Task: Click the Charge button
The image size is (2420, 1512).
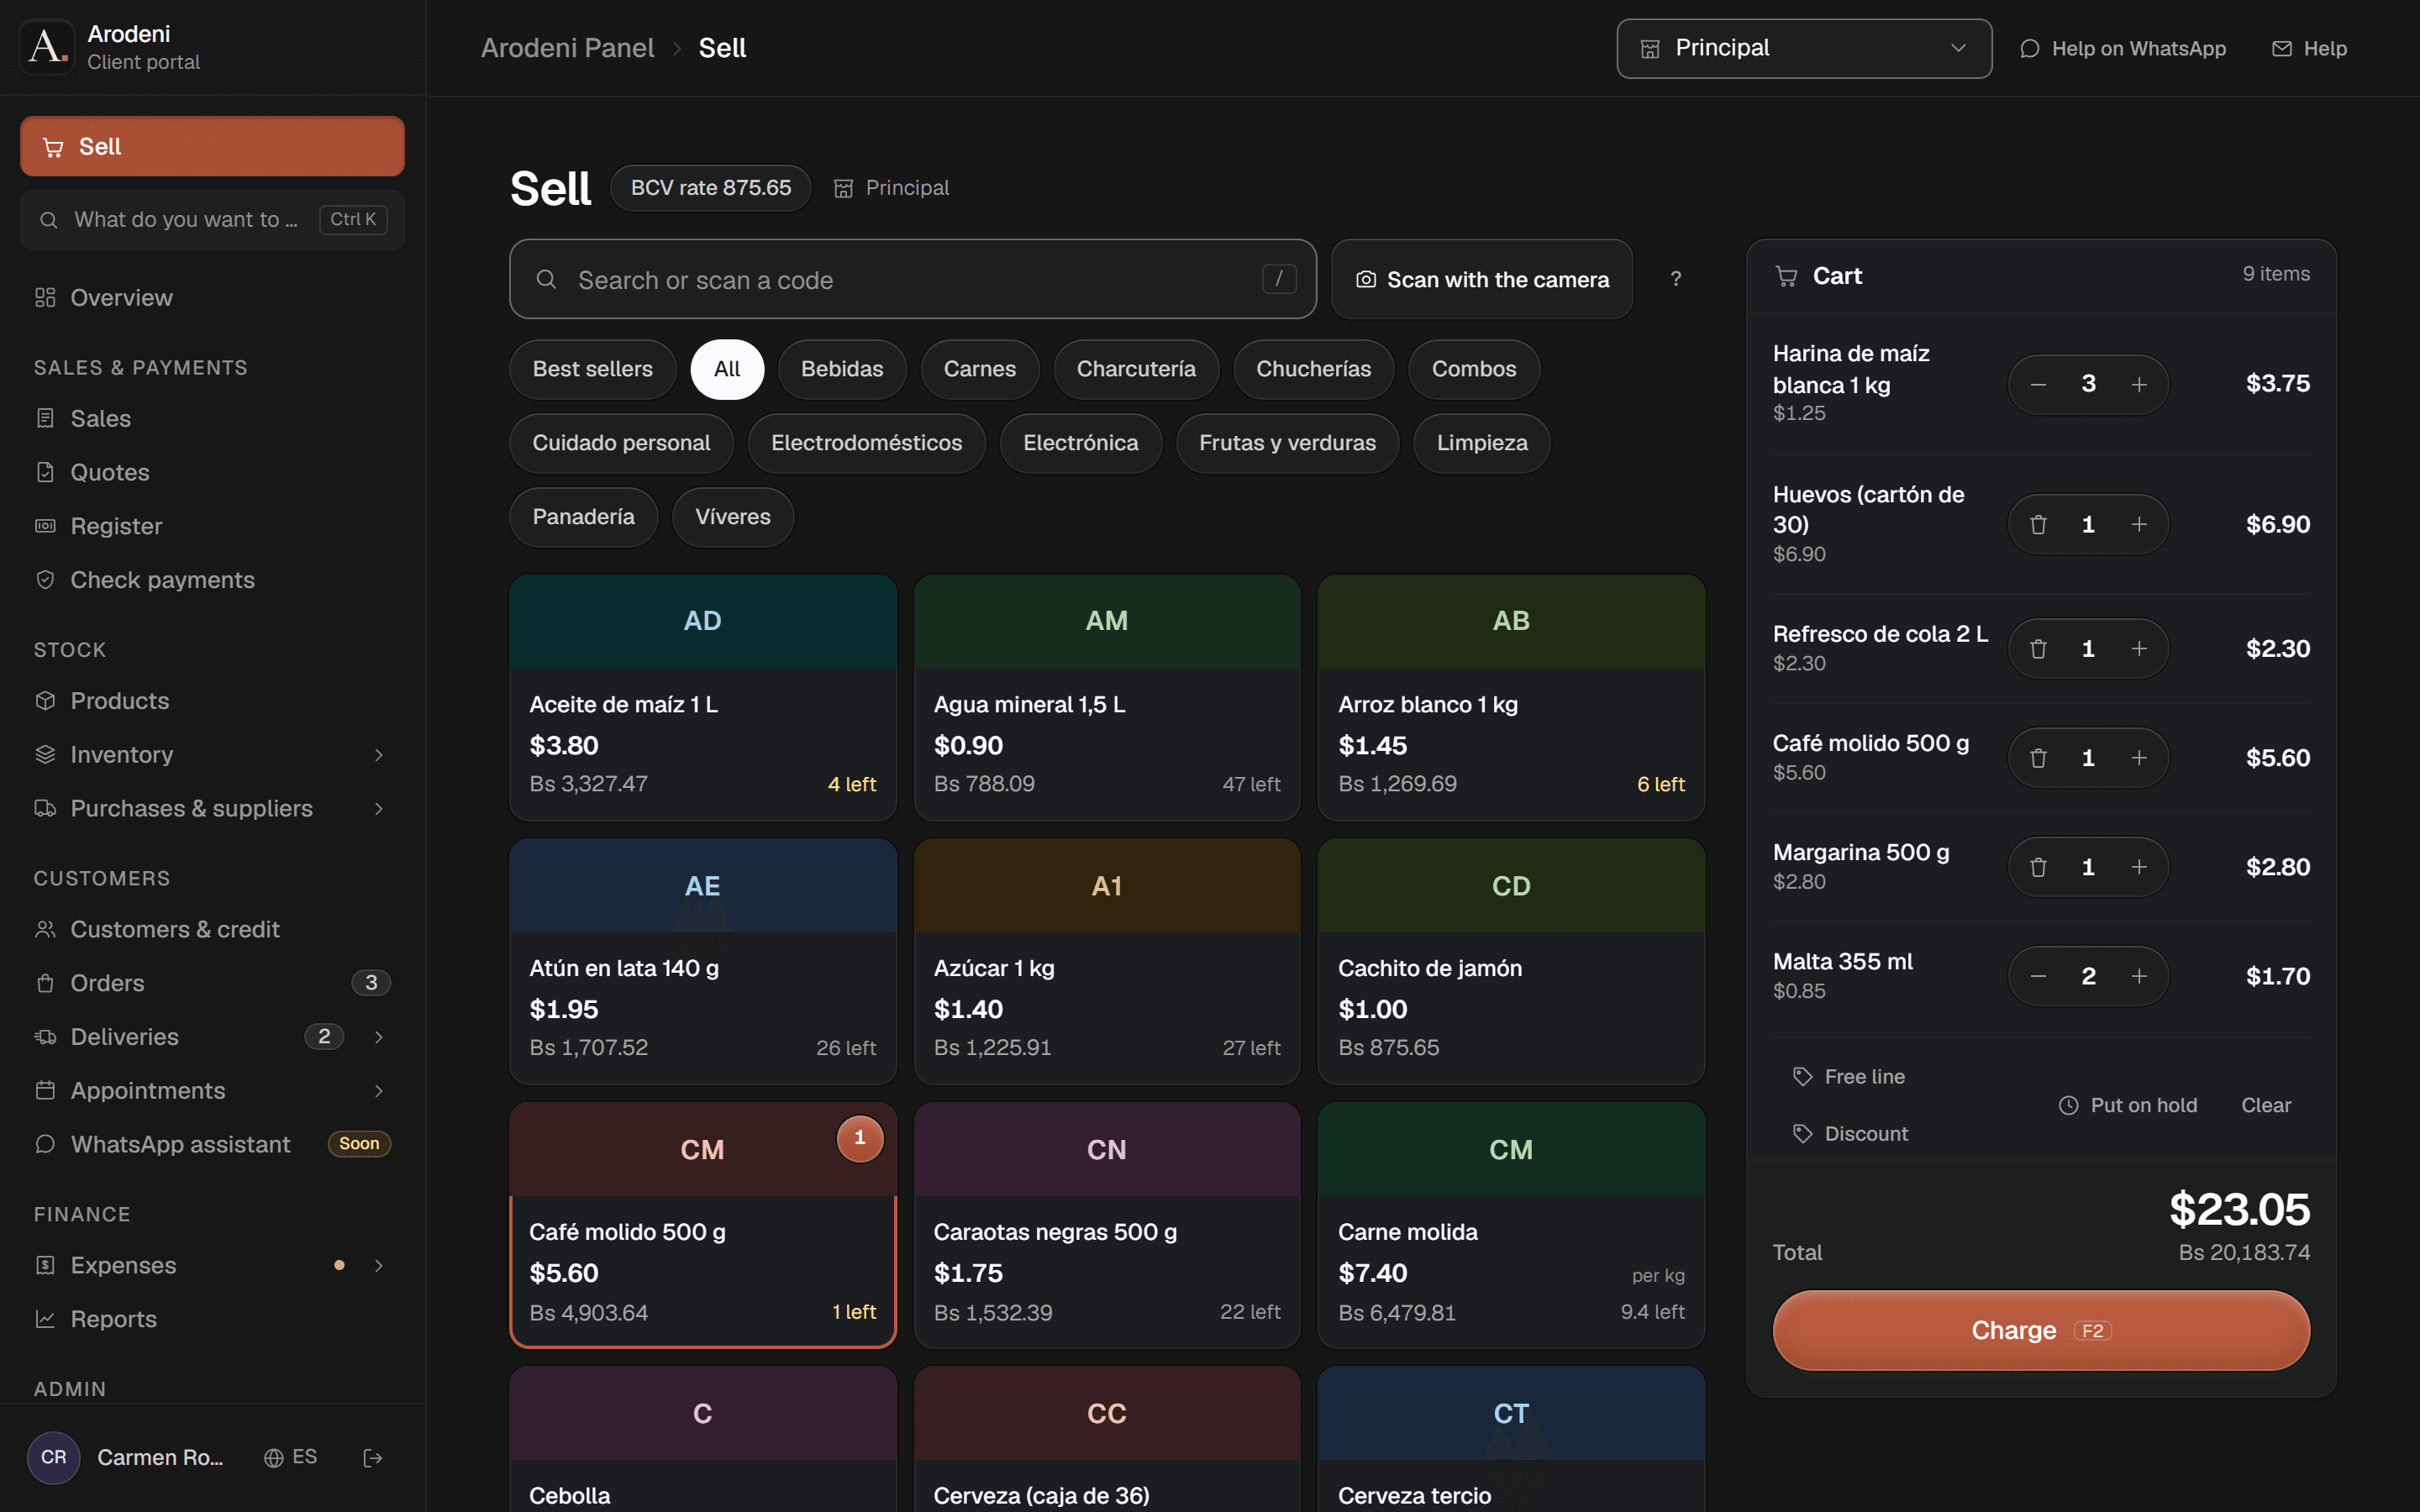Action: (x=2041, y=1330)
